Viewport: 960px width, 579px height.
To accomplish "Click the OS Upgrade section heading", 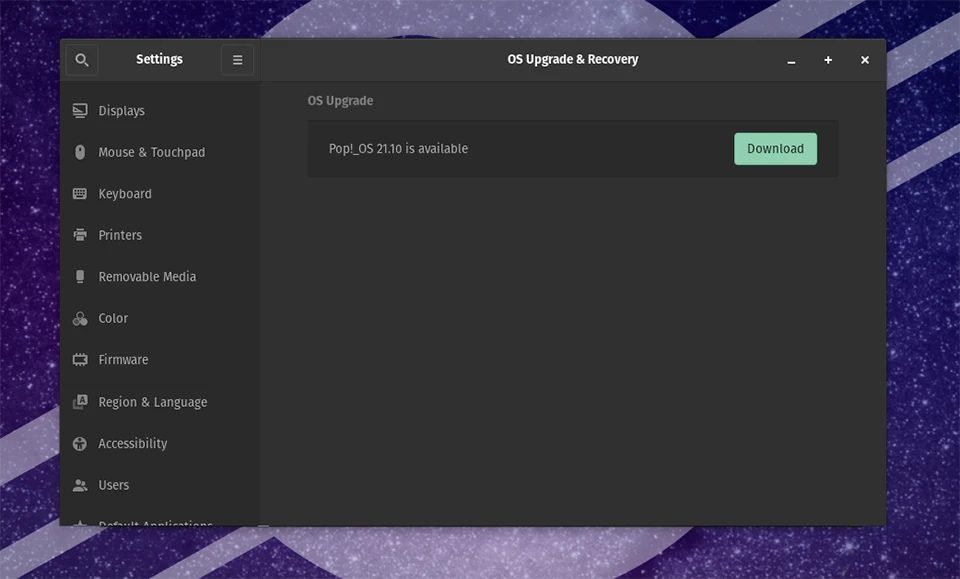I will tap(340, 101).
